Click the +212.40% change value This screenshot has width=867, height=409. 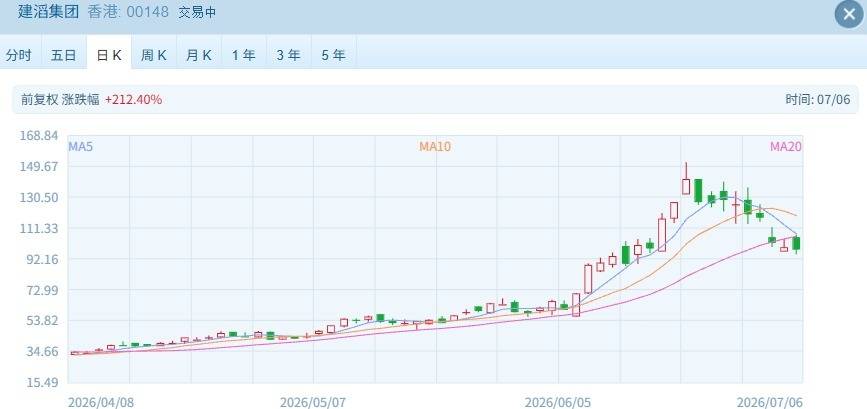coord(133,99)
